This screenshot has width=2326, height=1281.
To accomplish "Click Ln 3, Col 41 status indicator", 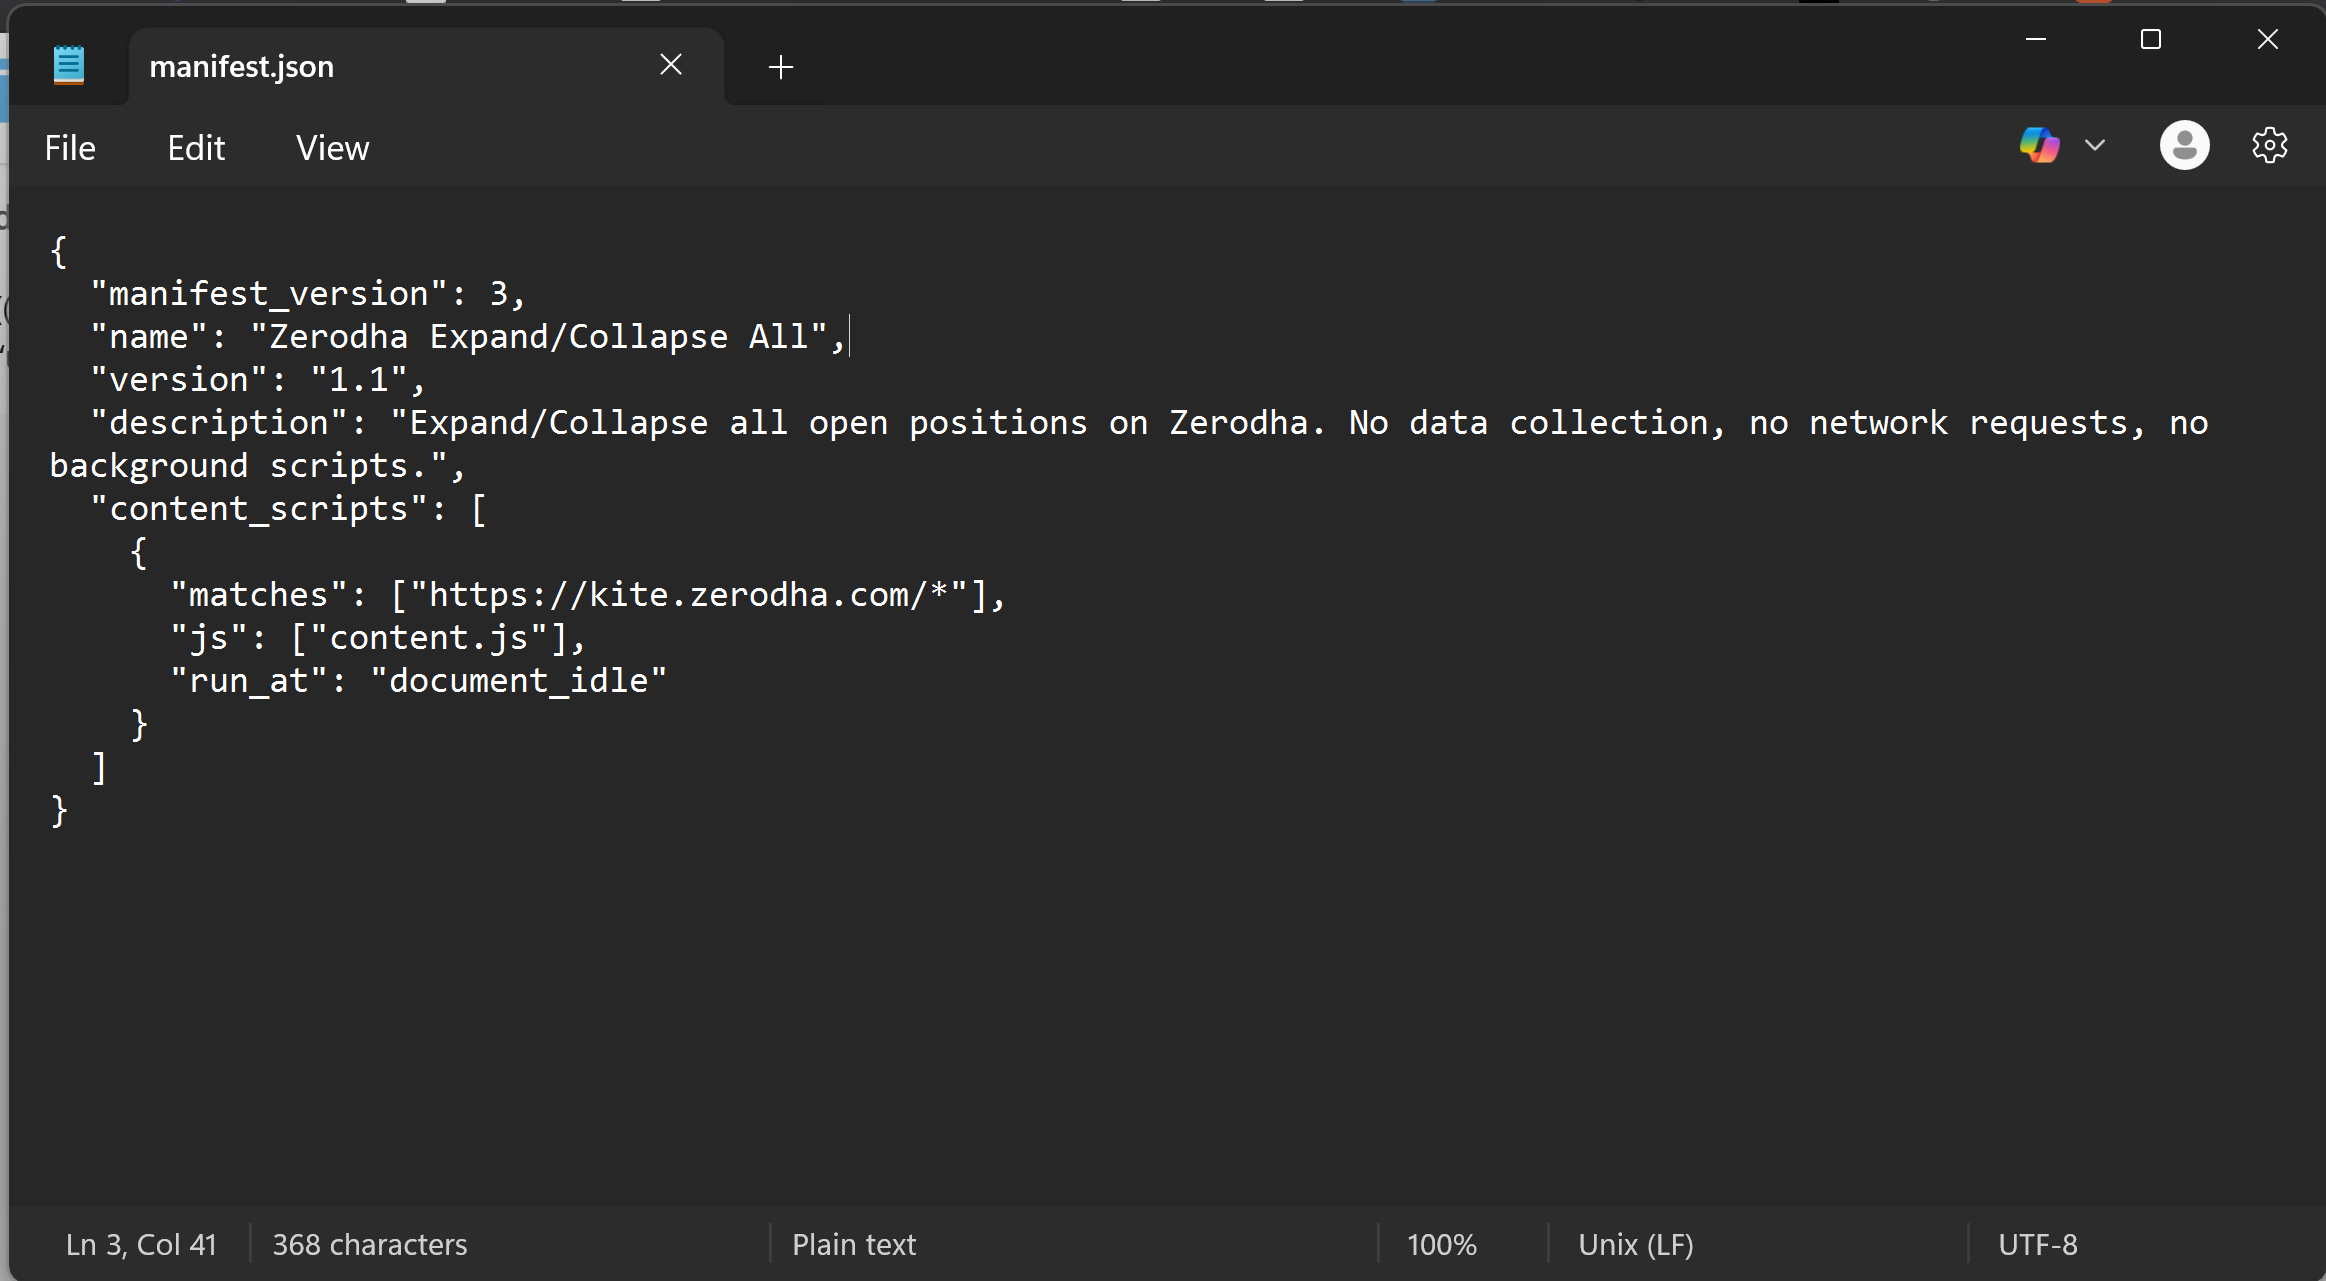I will (x=141, y=1244).
